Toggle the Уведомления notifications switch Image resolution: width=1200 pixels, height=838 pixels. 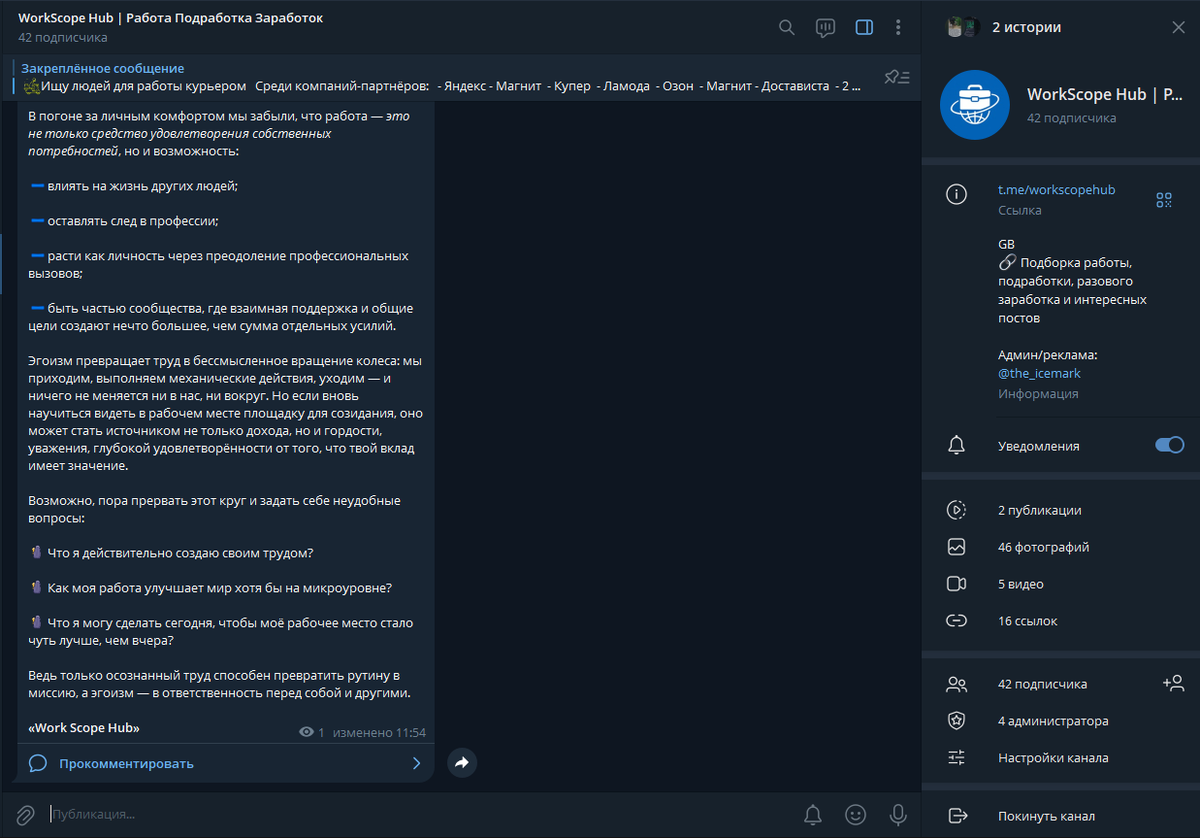click(1169, 445)
